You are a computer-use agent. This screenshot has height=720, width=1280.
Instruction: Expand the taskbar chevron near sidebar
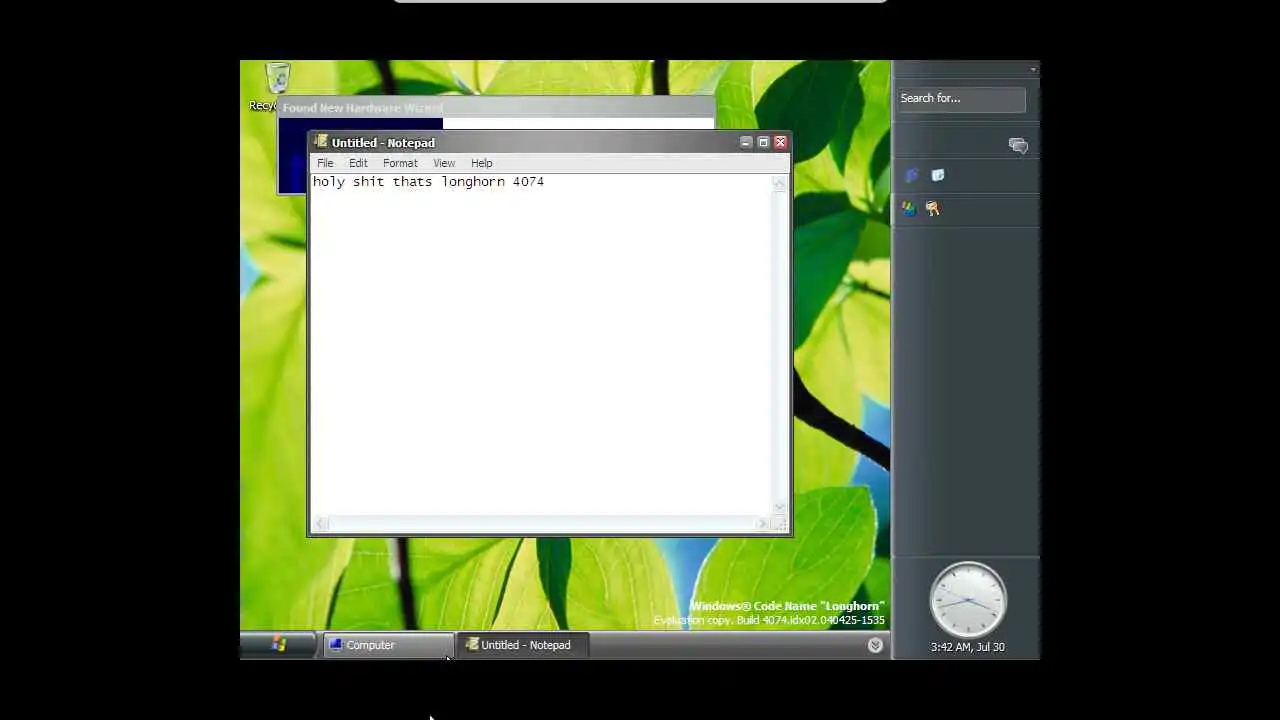click(x=875, y=645)
